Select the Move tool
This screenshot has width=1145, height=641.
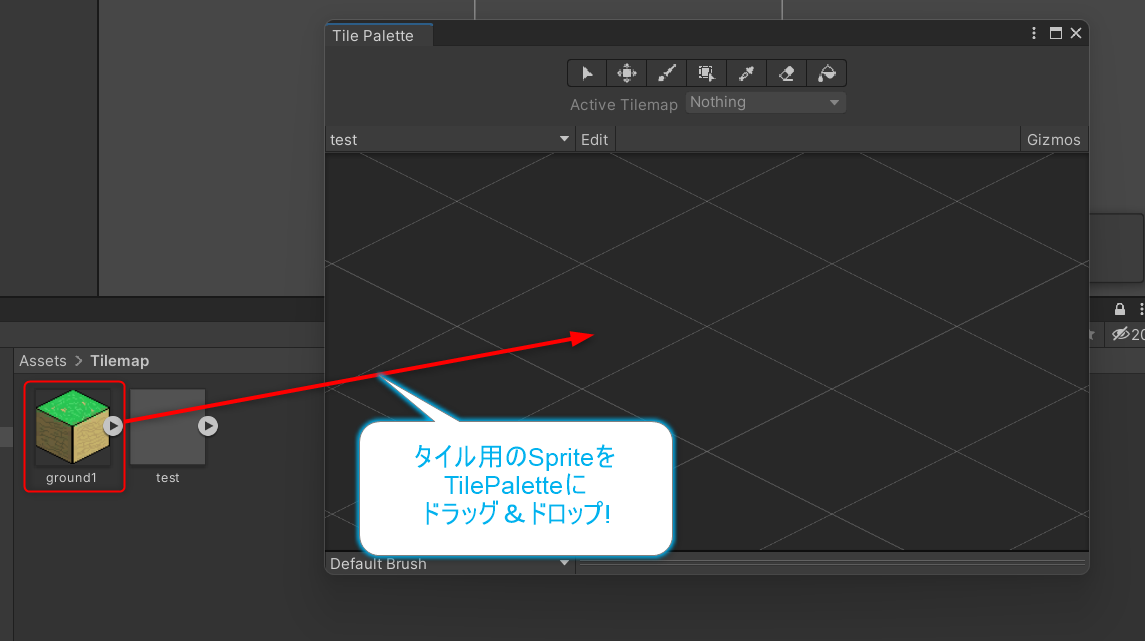point(627,72)
